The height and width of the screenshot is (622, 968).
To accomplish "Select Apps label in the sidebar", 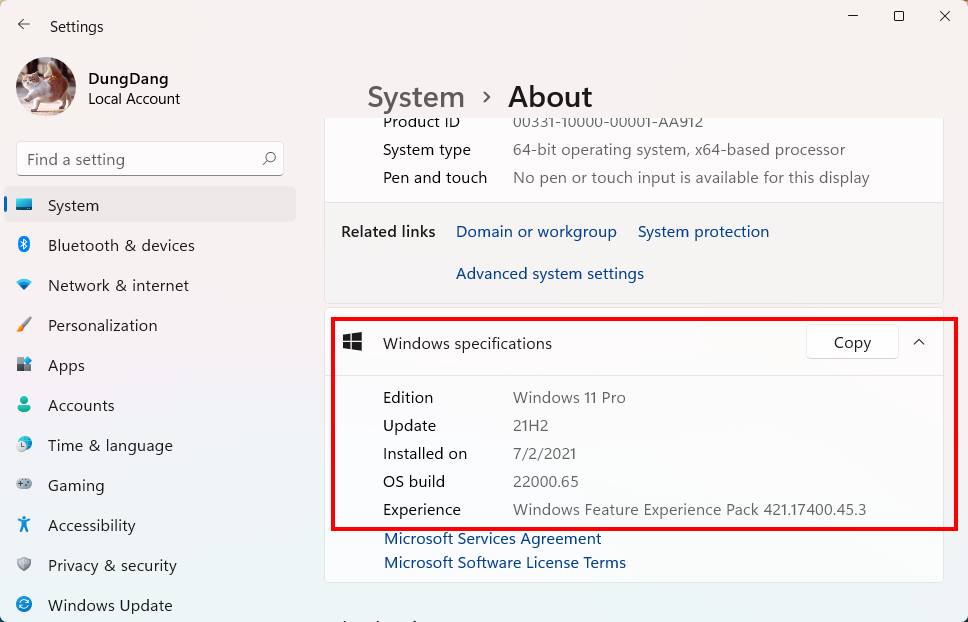I will click(x=66, y=366).
